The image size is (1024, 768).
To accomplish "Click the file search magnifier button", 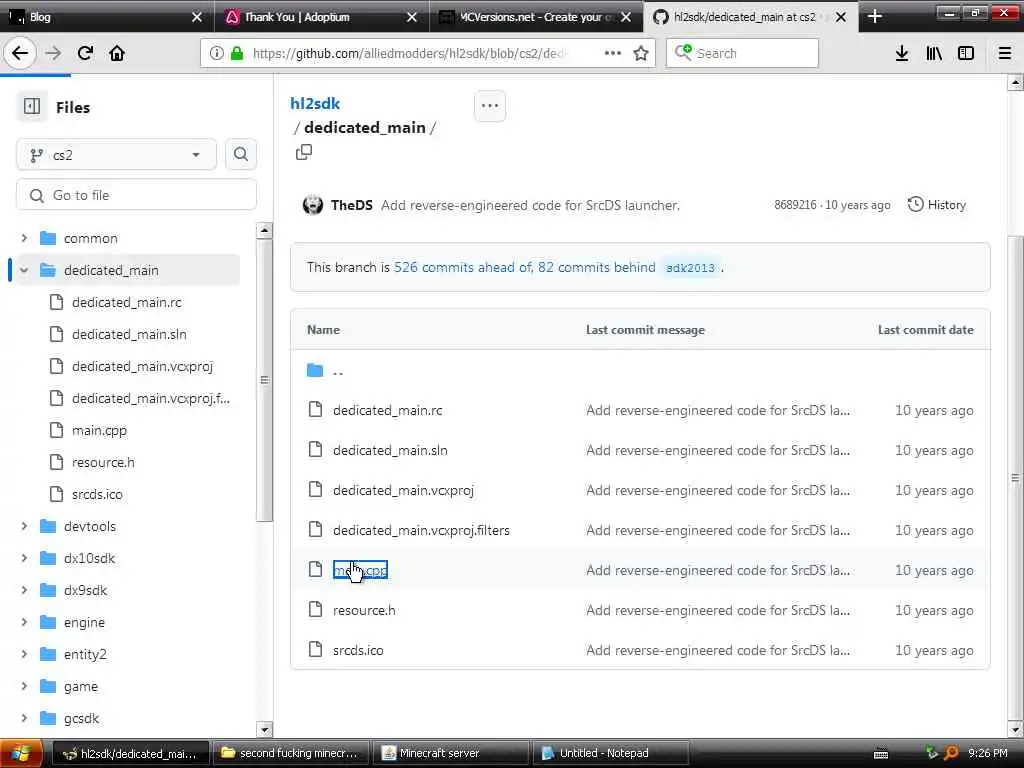I will pyautogui.click(x=240, y=154).
